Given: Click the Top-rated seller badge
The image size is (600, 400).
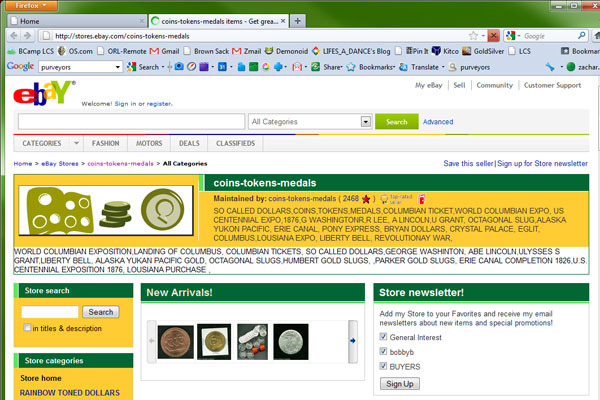Looking at the screenshot, I should click(x=396, y=199).
